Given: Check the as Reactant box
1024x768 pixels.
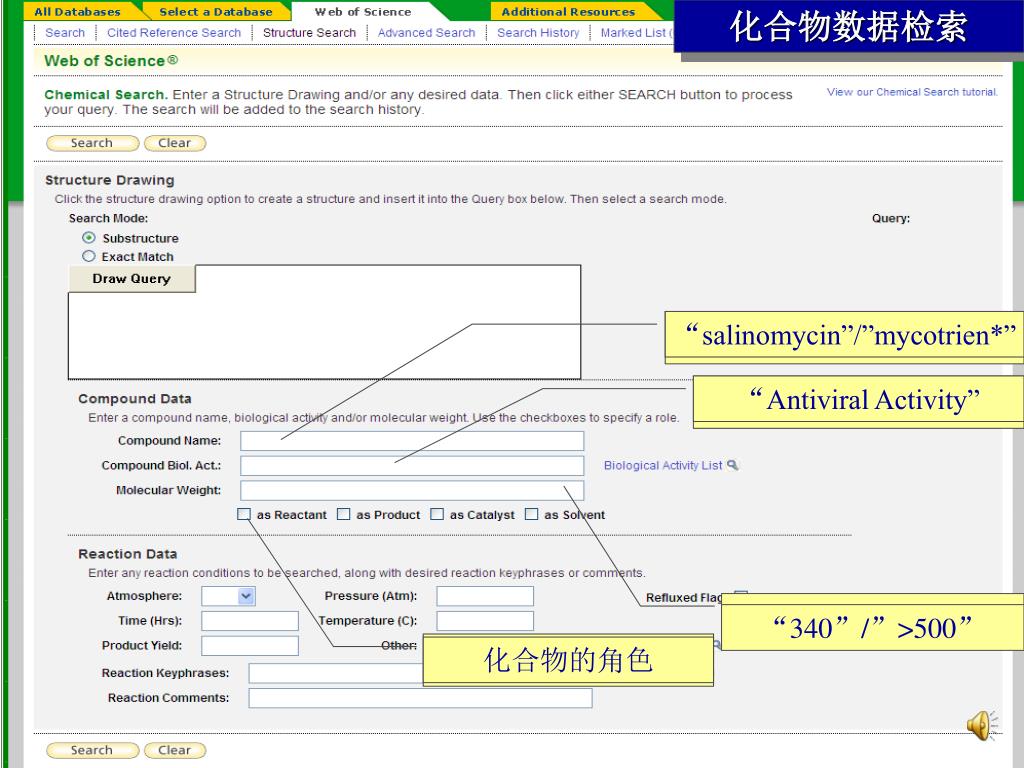Looking at the screenshot, I should (x=244, y=515).
